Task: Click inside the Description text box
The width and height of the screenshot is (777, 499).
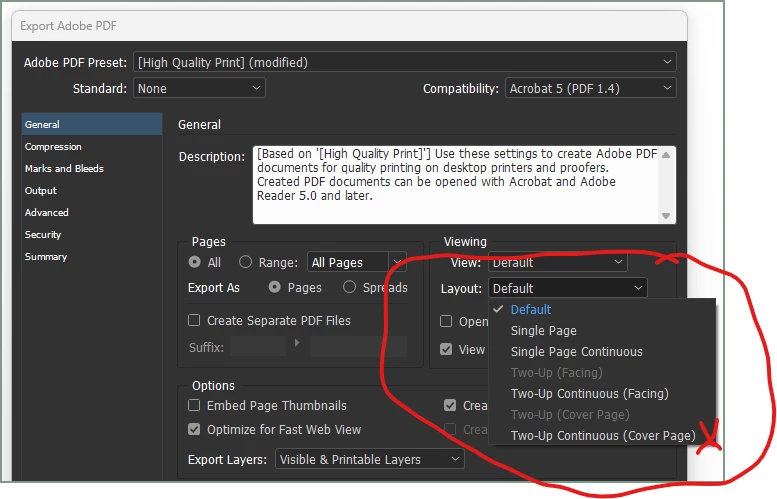Action: click(x=456, y=185)
